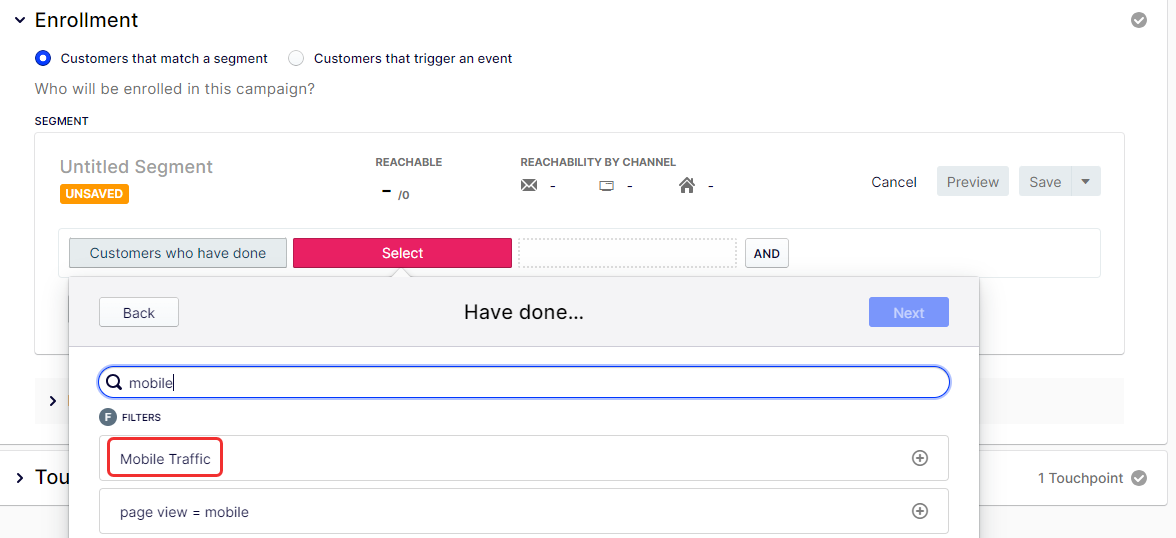Click the Back button
1176x538 pixels.
[139, 312]
